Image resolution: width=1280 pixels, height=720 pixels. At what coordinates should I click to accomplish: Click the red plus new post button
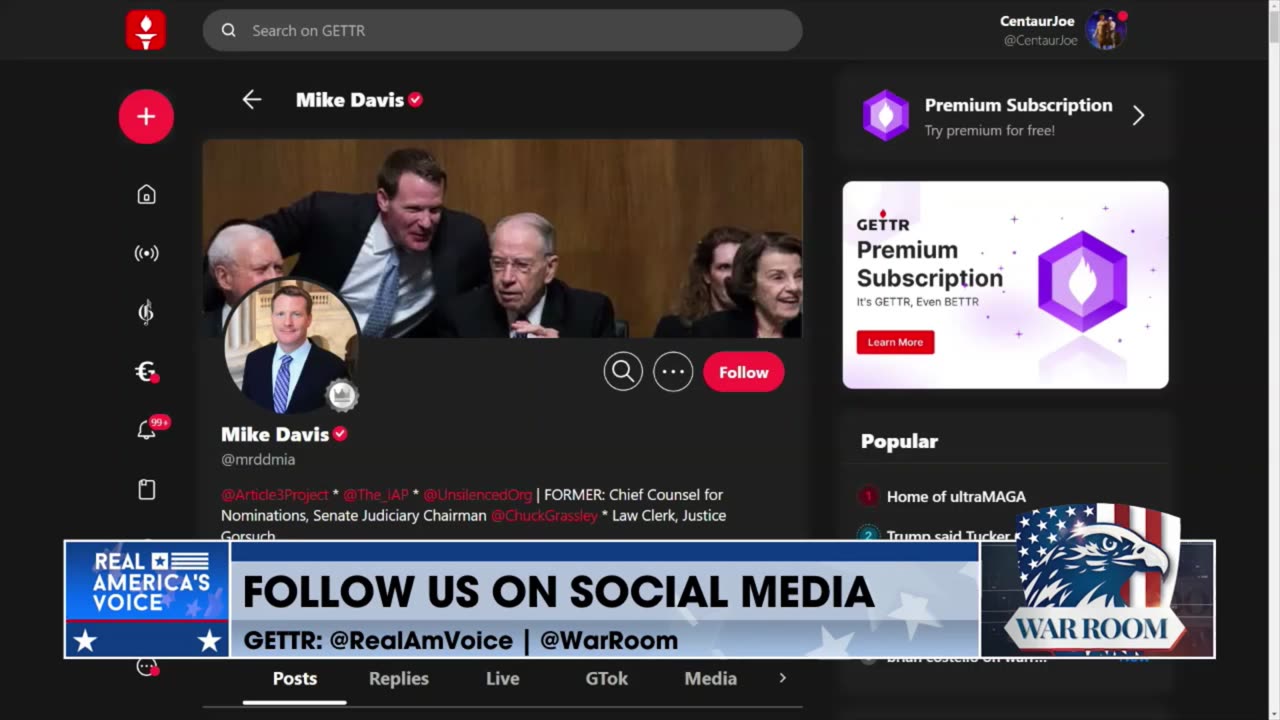(x=146, y=116)
